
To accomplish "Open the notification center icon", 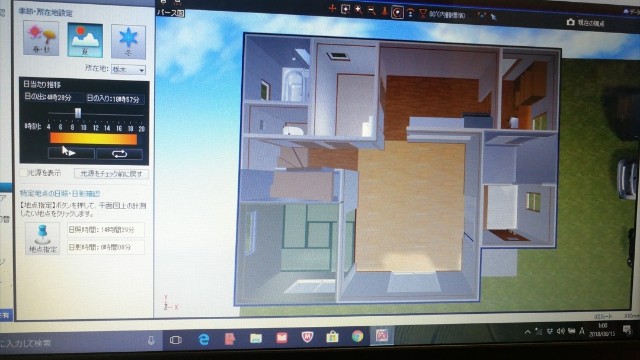I will point(627,330).
